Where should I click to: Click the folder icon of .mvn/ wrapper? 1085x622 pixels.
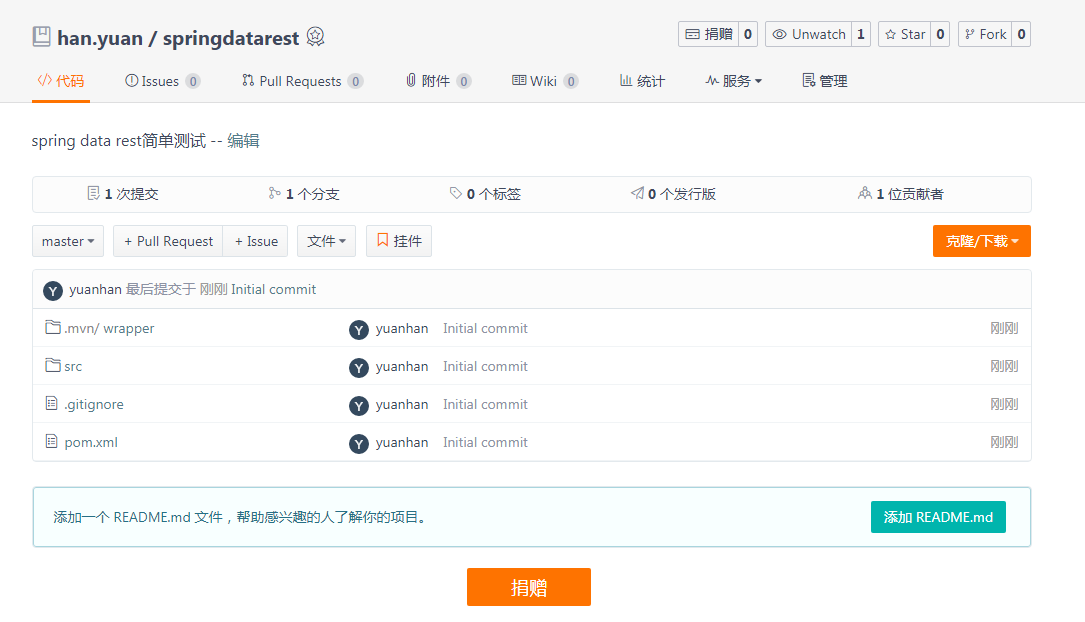(x=53, y=327)
